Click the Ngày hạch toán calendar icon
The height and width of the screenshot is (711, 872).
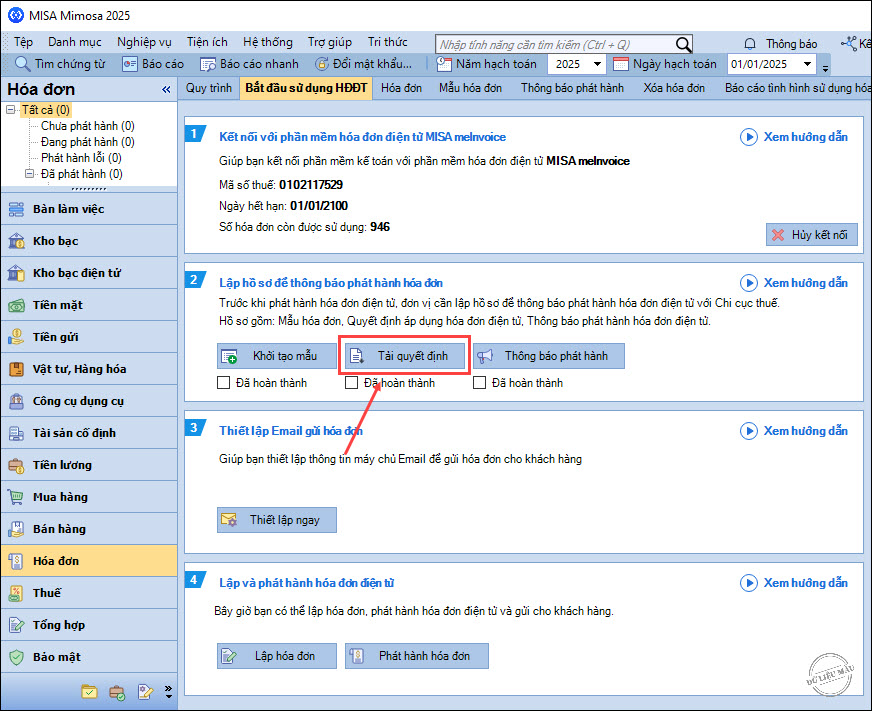621,64
